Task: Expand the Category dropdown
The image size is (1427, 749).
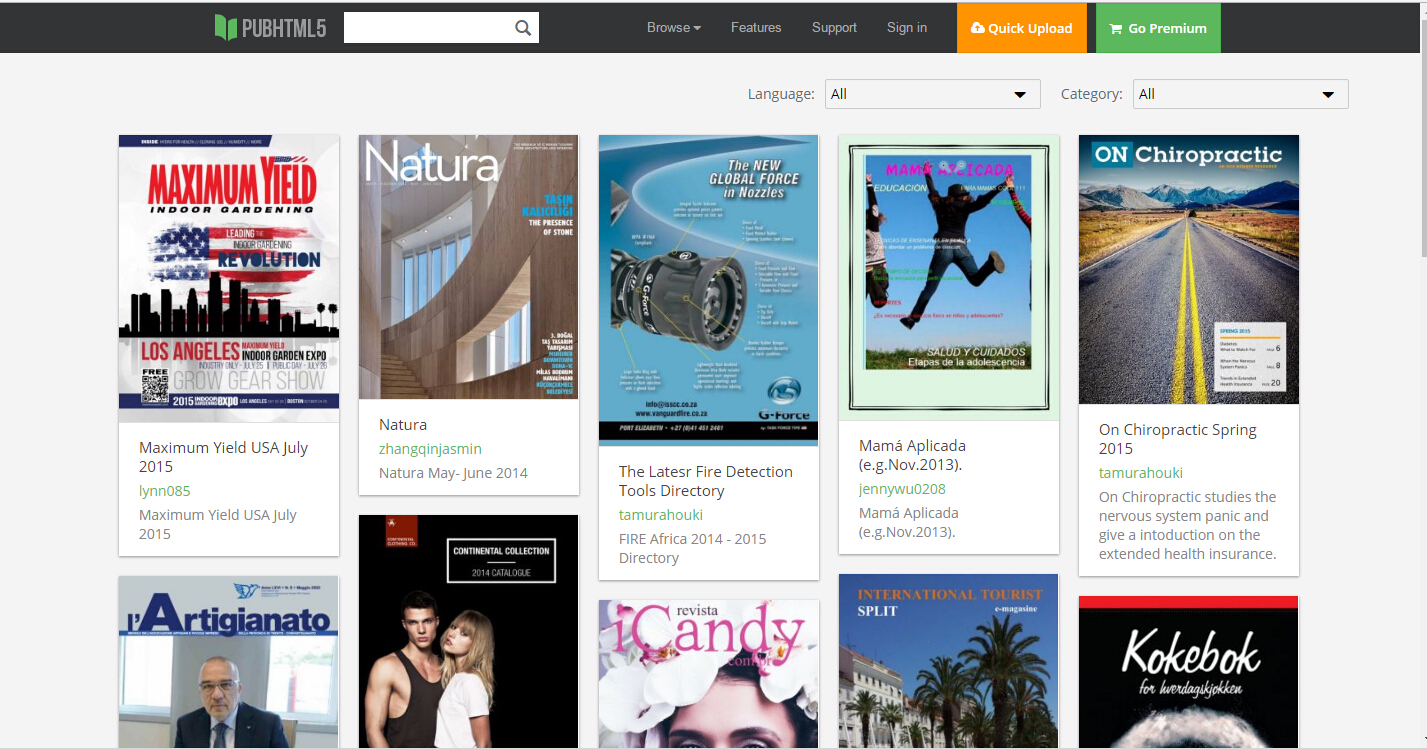Action: (x=1240, y=94)
